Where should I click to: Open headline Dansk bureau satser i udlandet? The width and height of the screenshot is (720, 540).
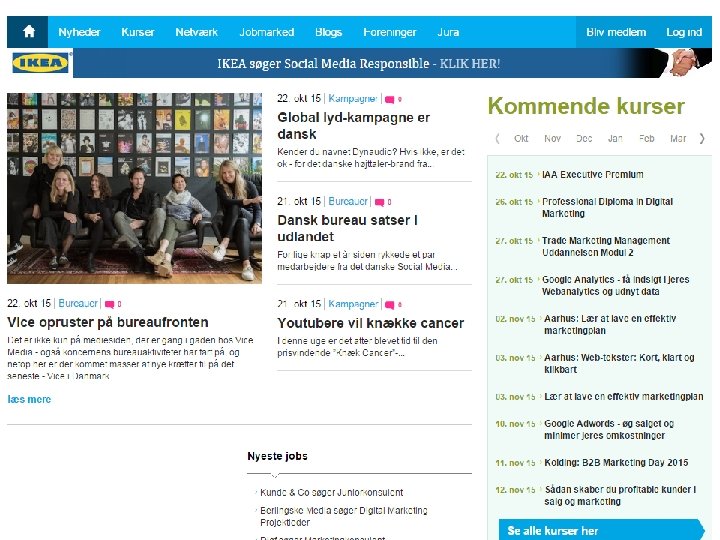coord(348,228)
